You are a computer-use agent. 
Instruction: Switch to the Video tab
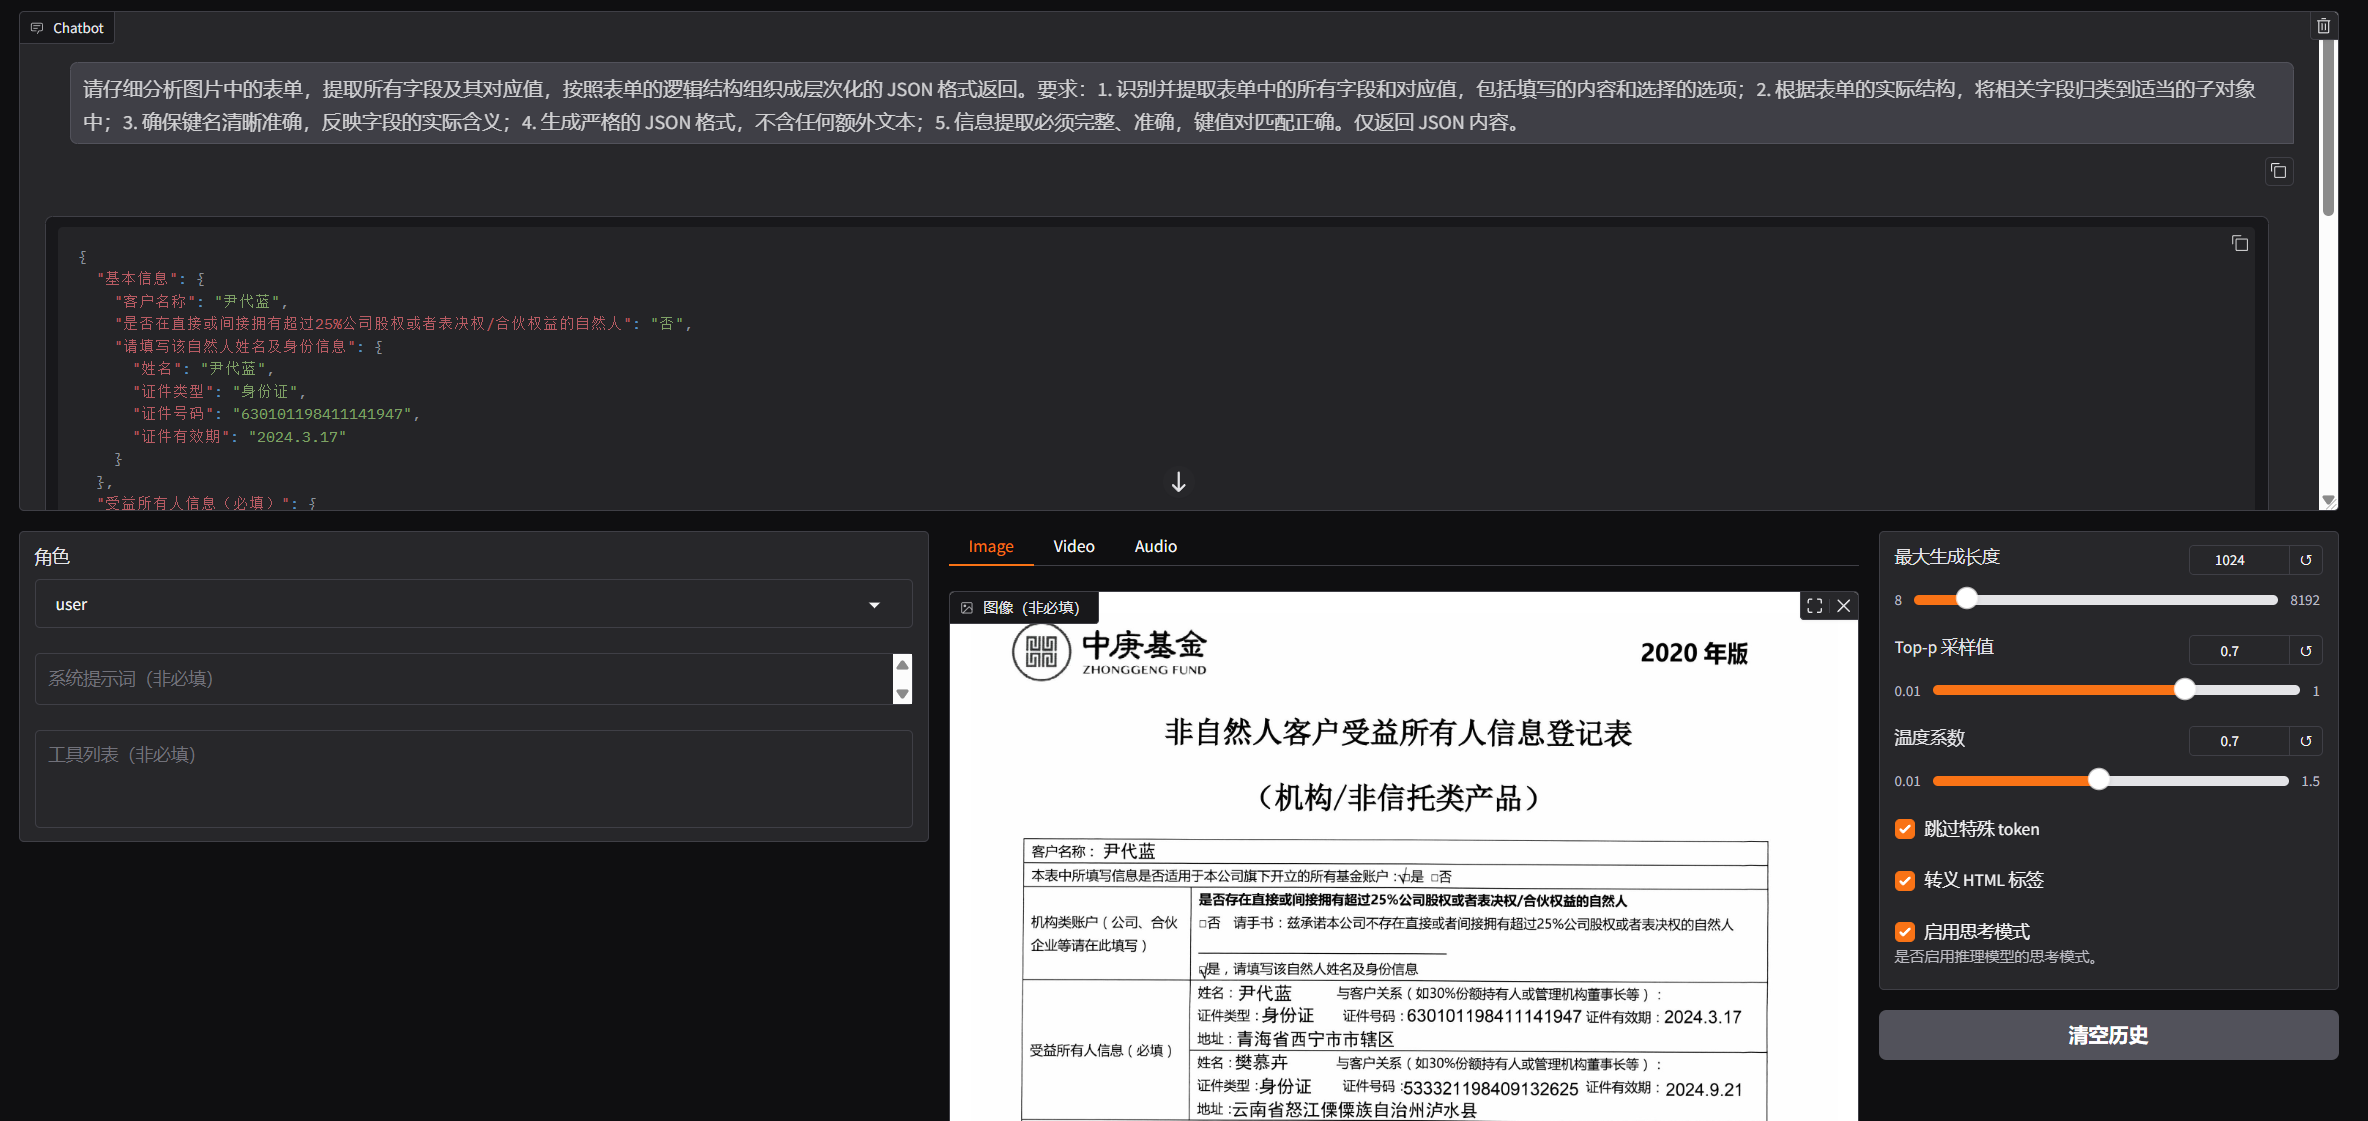point(1073,546)
